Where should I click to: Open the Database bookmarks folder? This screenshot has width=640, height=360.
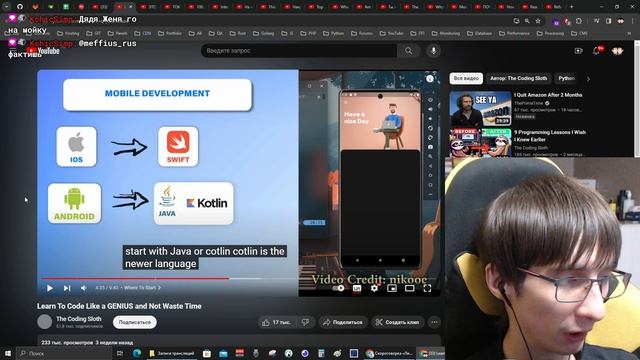pos(479,33)
